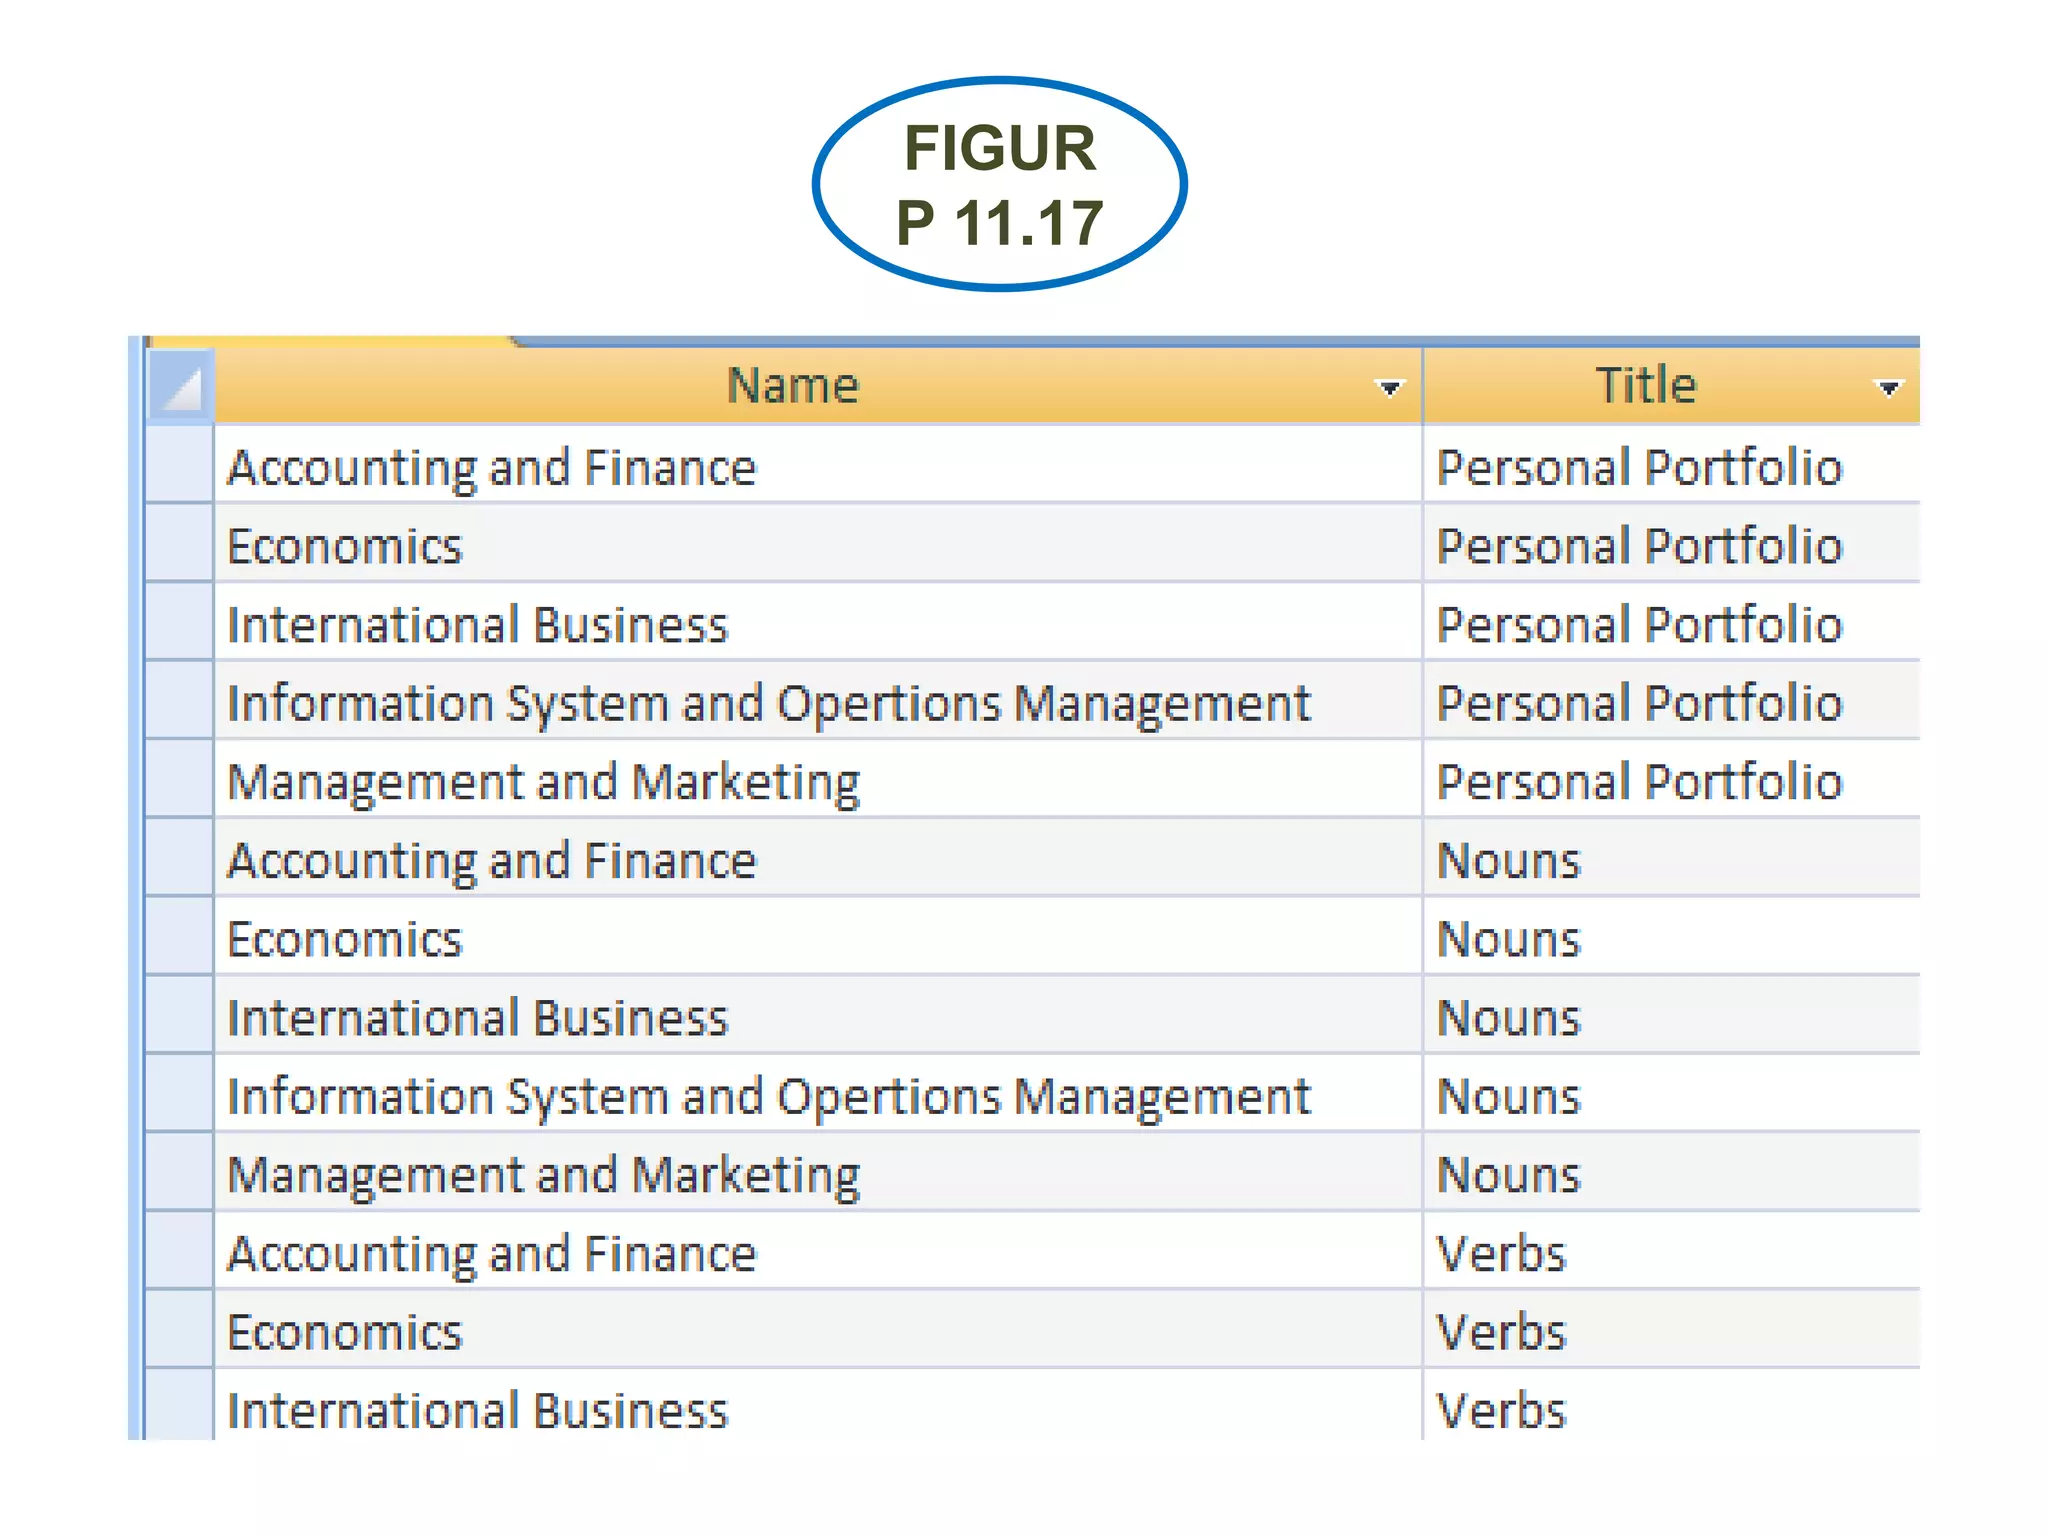Click Information System cell in Personal Portfolio row
The width and height of the screenshot is (2048, 1536).
[x=768, y=703]
